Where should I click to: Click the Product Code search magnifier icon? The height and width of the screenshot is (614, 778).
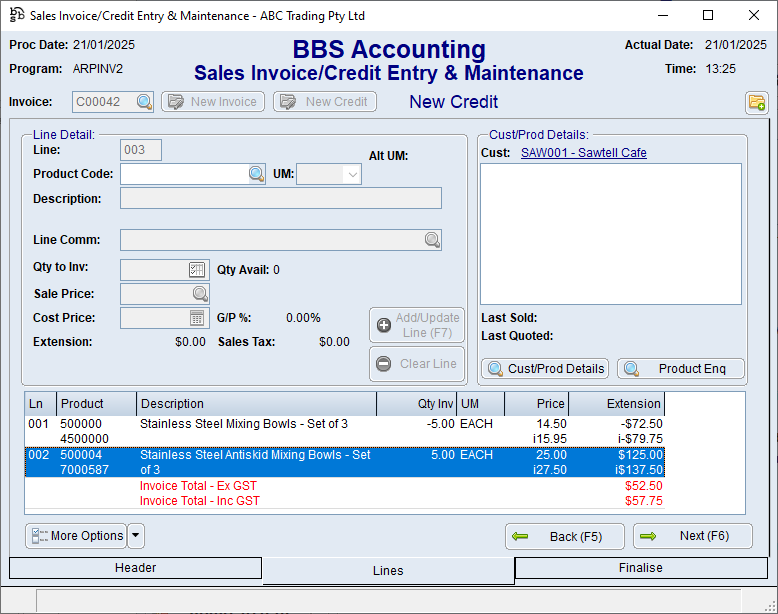point(256,174)
